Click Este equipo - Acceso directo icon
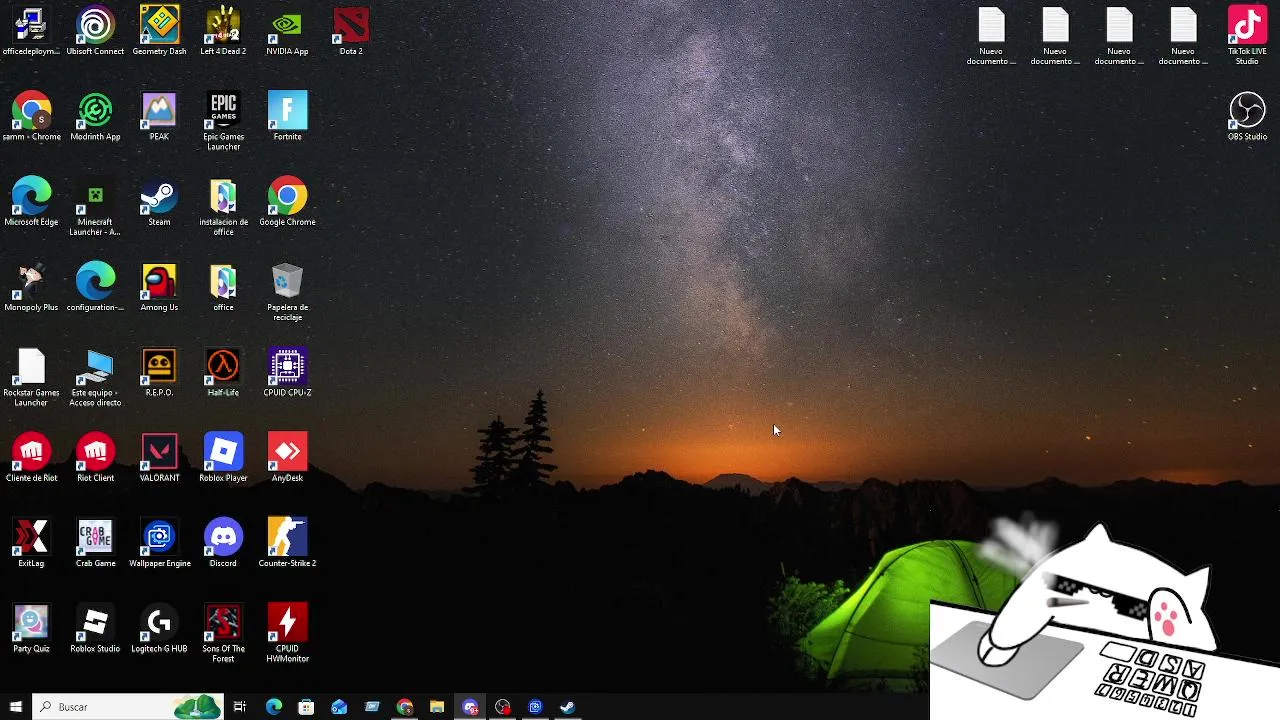The image size is (1280, 720). point(95,378)
